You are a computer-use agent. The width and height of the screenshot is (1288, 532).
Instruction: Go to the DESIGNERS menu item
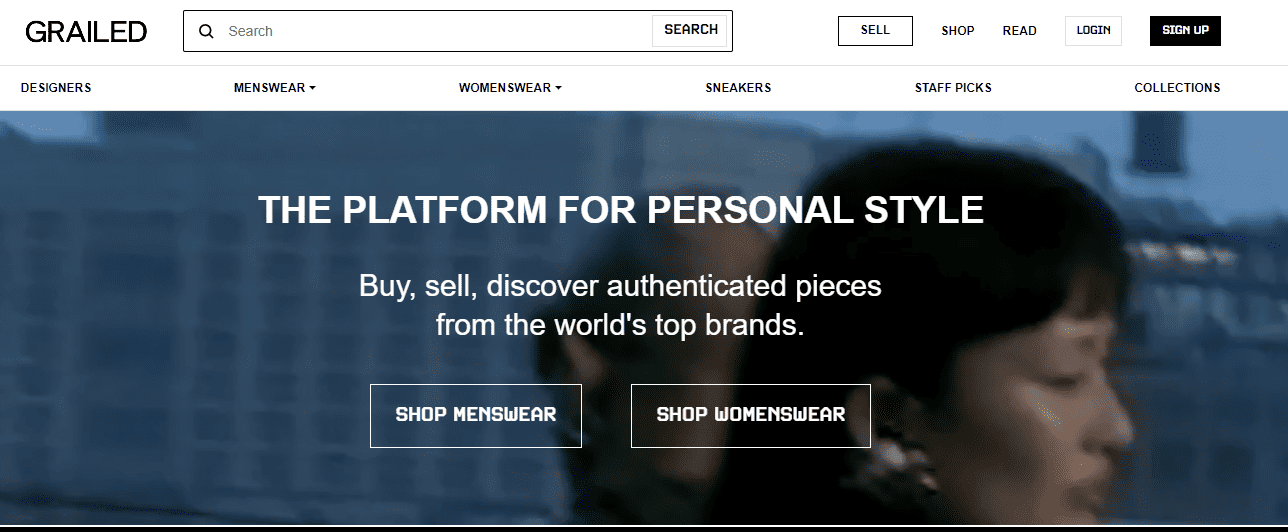pyautogui.click(x=56, y=88)
